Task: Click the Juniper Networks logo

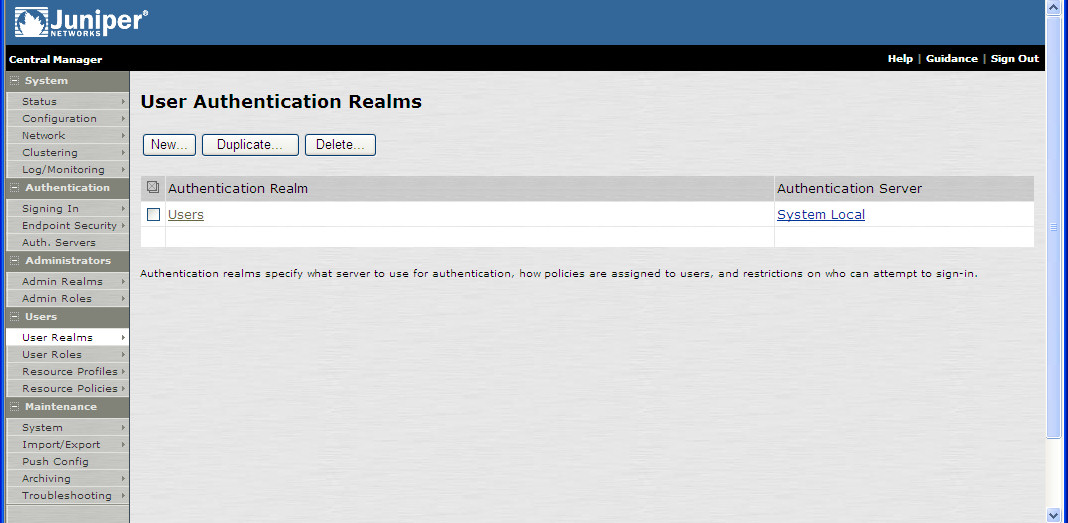Action: (82, 22)
